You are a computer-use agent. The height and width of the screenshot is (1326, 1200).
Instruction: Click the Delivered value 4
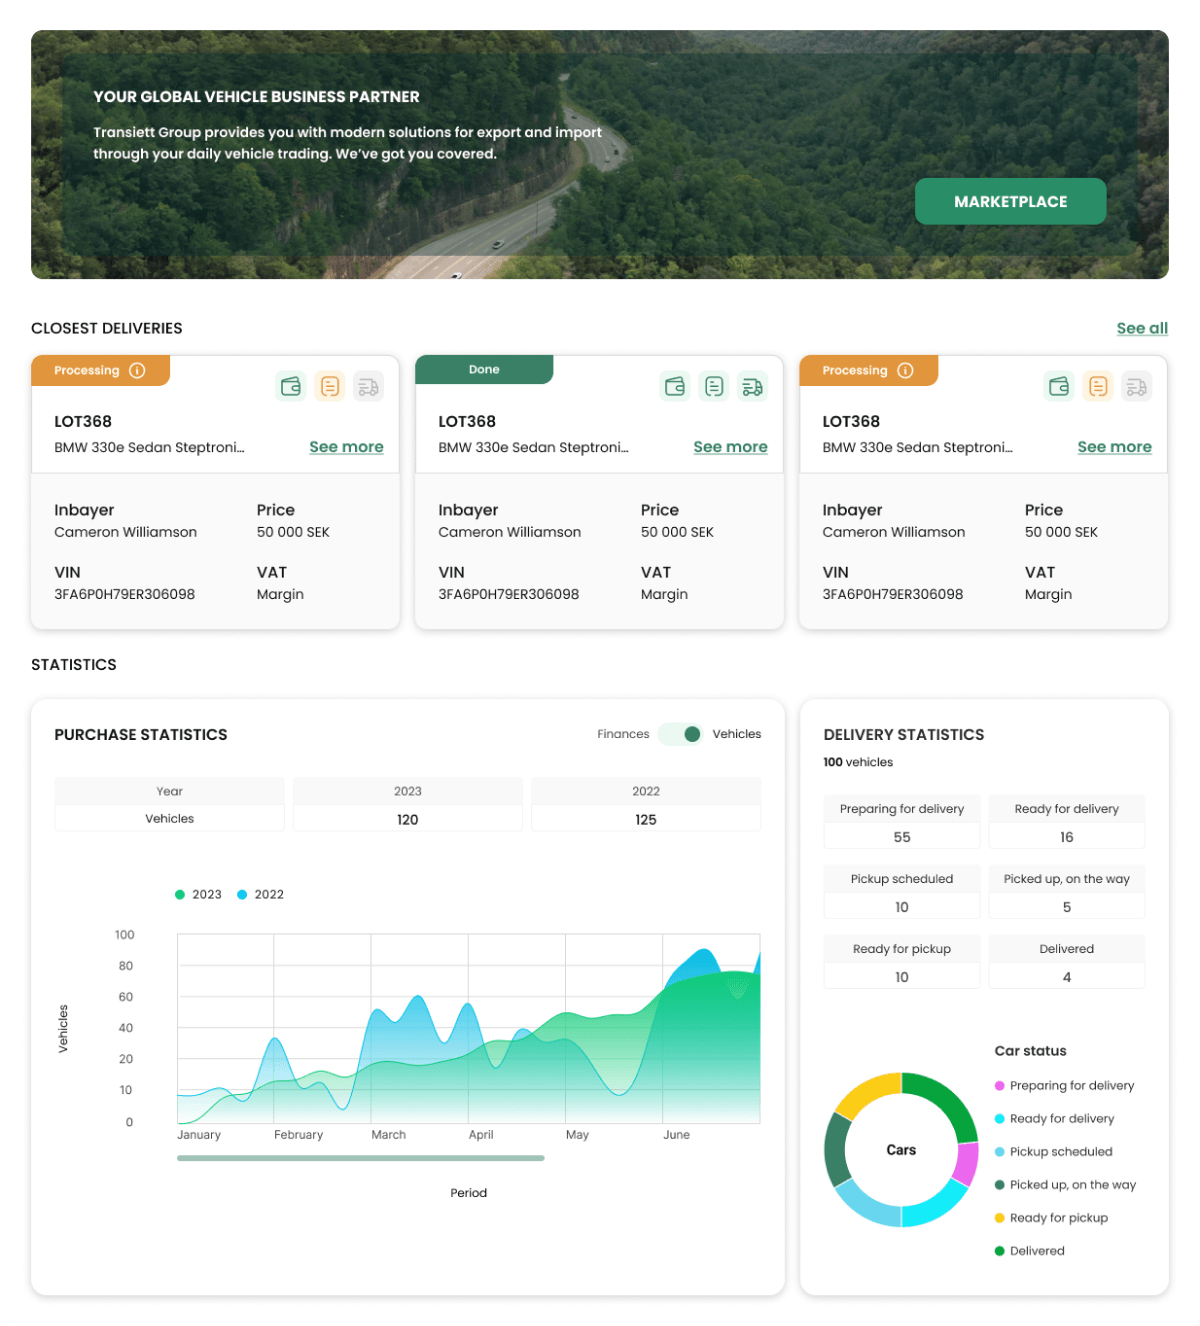click(1067, 977)
